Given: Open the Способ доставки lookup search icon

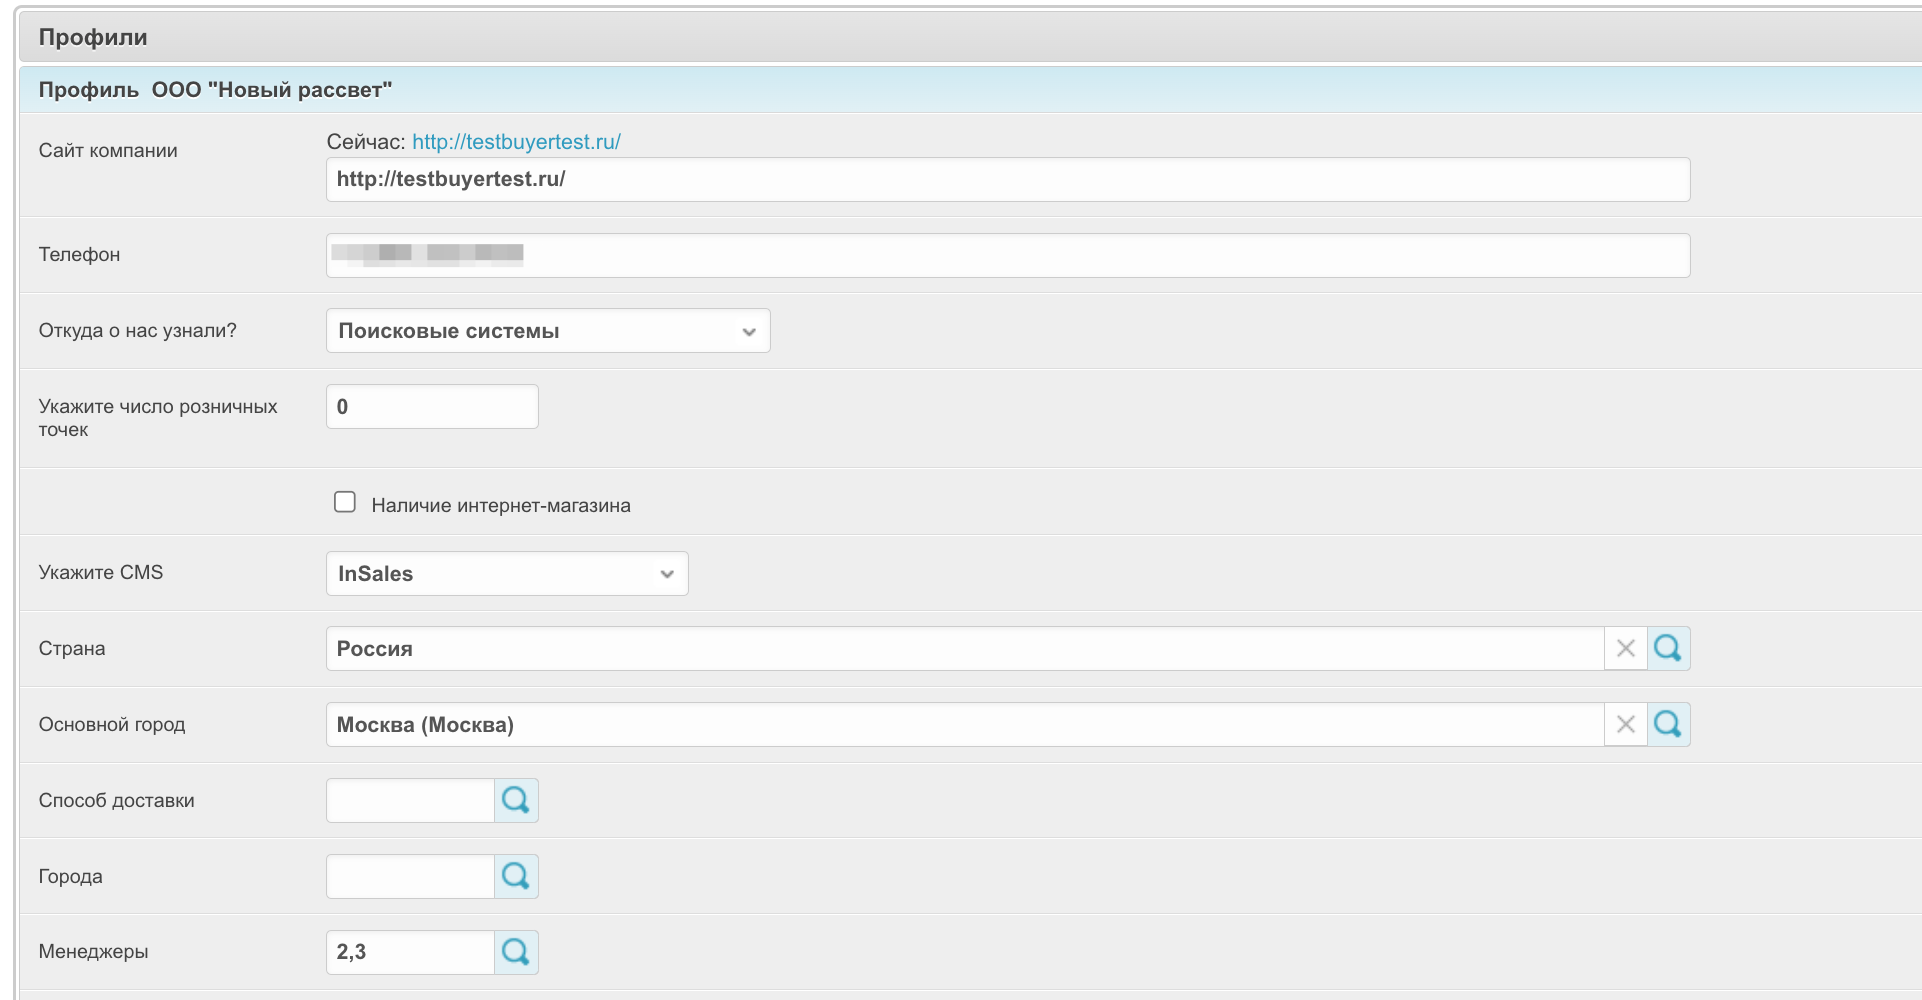Looking at the screenshot, I should (x=516, y=801).
